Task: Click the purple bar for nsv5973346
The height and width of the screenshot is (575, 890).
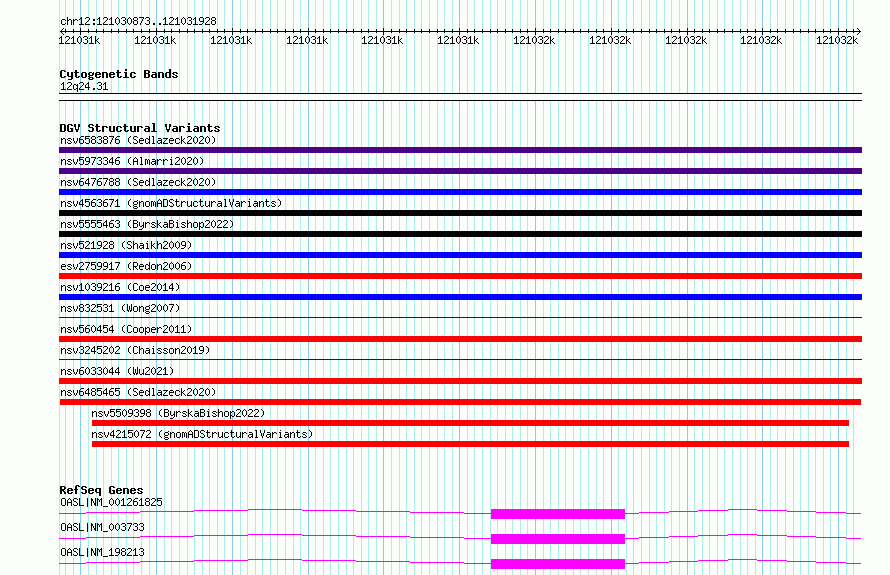Action: (x=460, y=171)
